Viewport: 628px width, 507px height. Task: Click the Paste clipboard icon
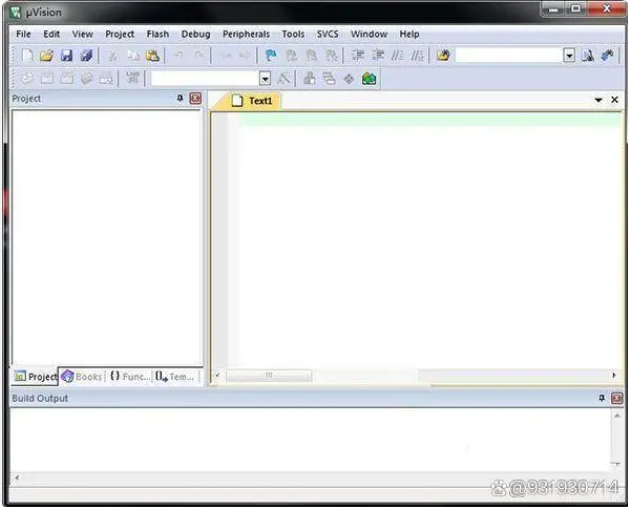click(153, 56)
